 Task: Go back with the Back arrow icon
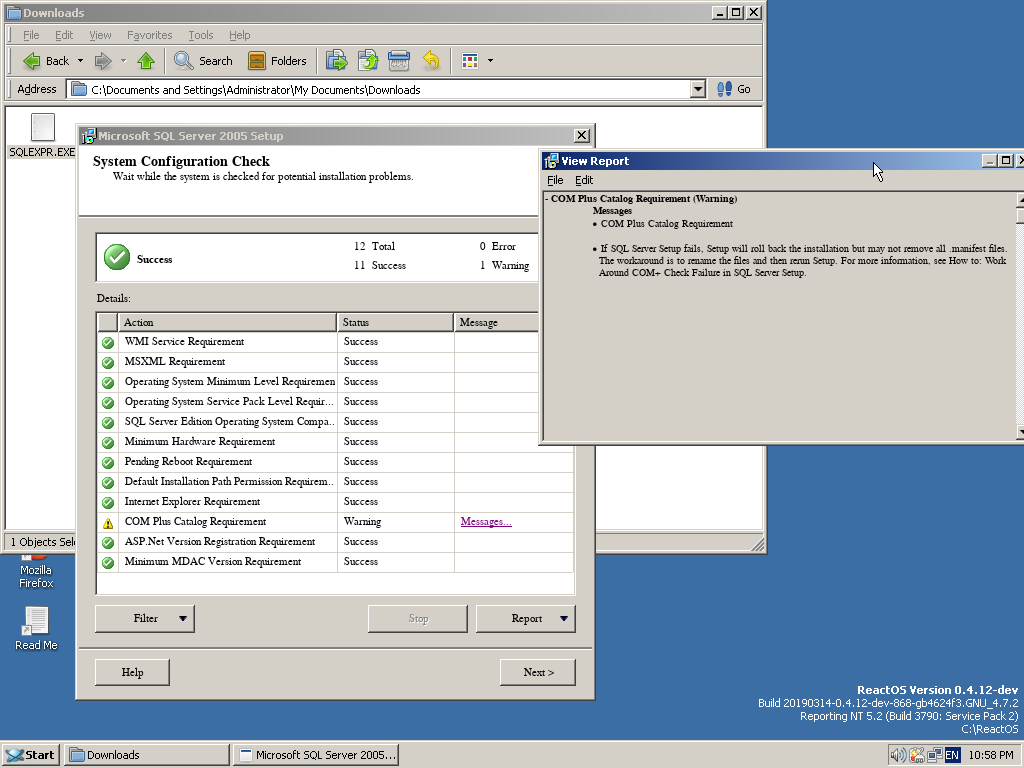pos(31,61)
